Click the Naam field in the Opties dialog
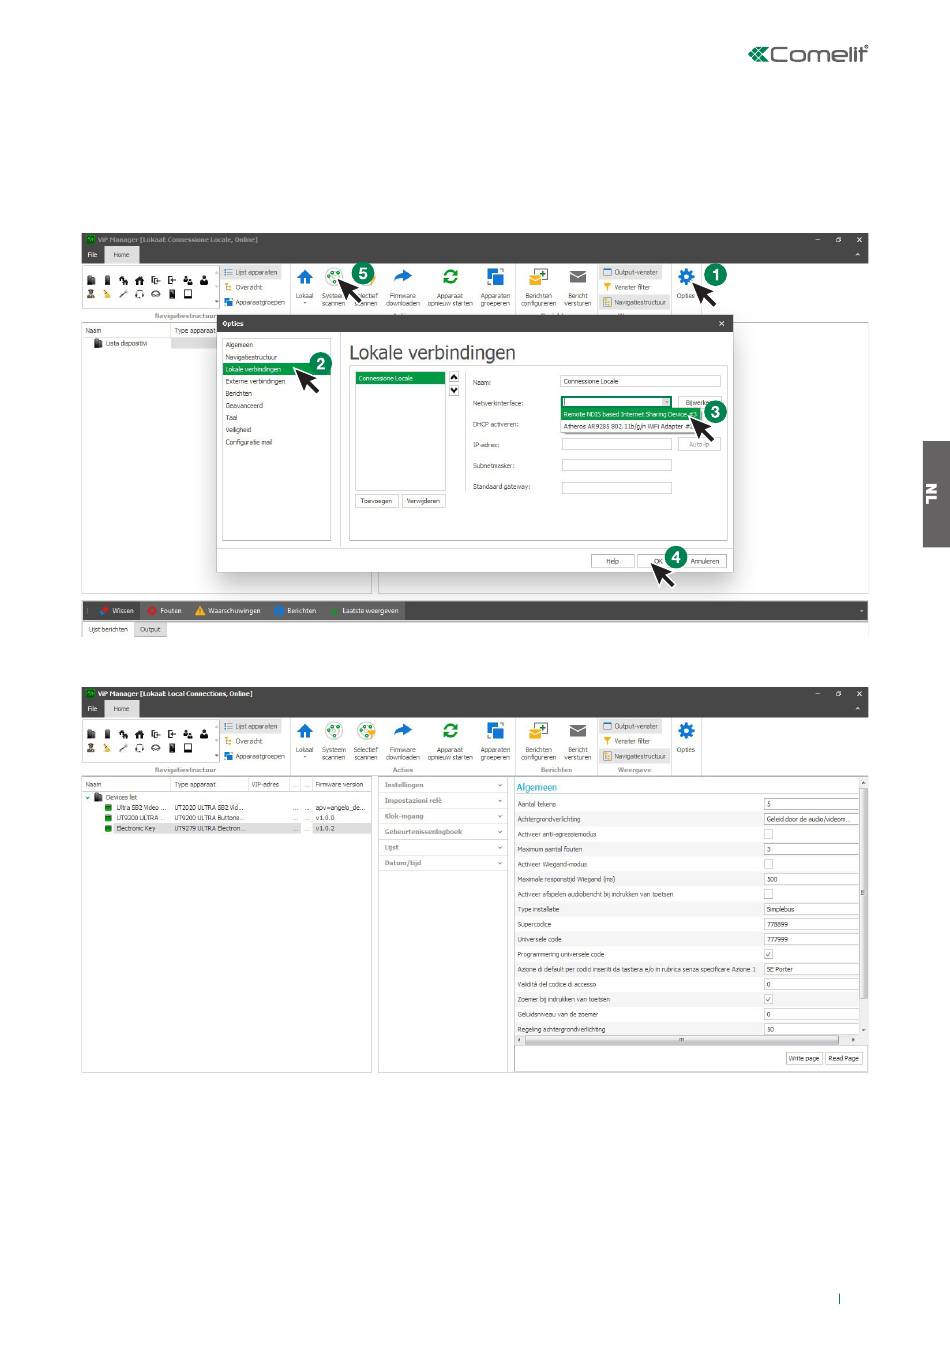Screen dimensions: 950x1348 [641, 381]
